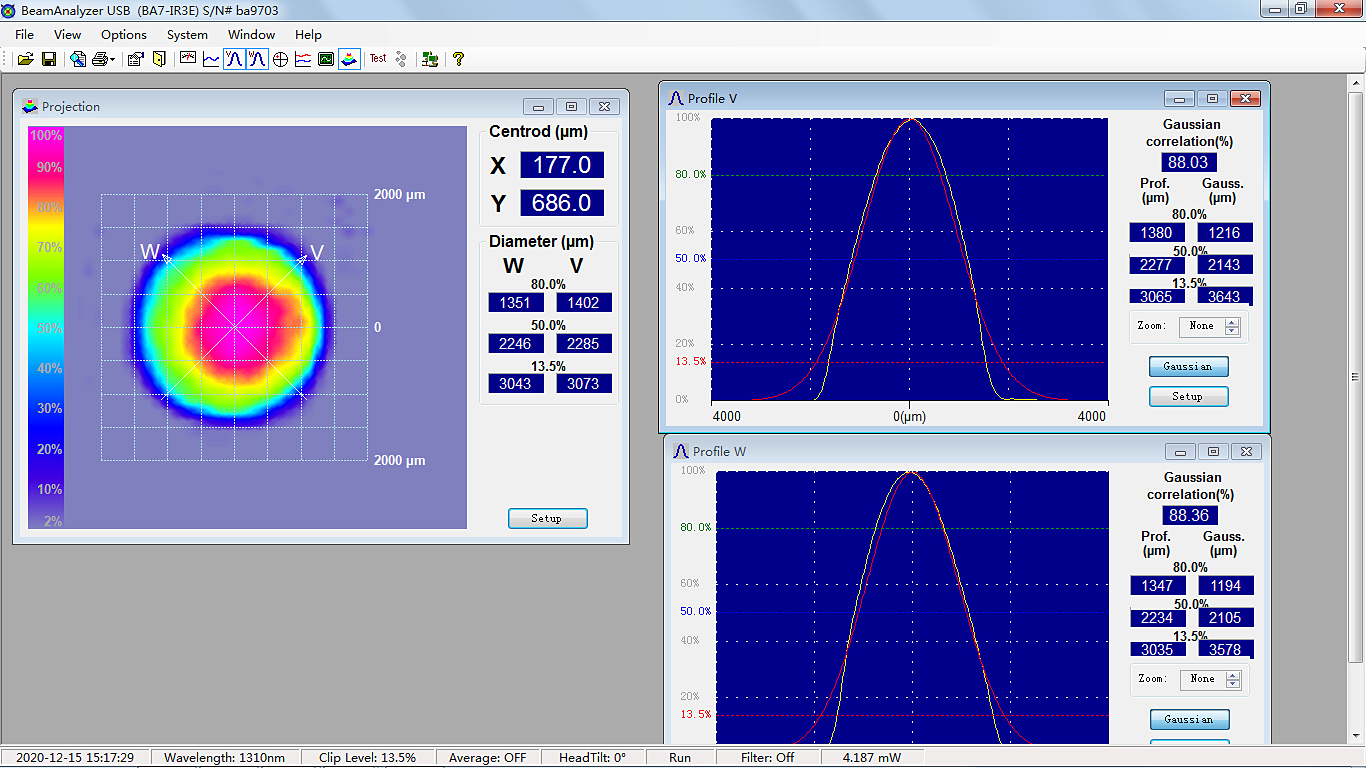Open the Options menu
Viewport: 1366px width, 768px height.
tap(124, 35)
